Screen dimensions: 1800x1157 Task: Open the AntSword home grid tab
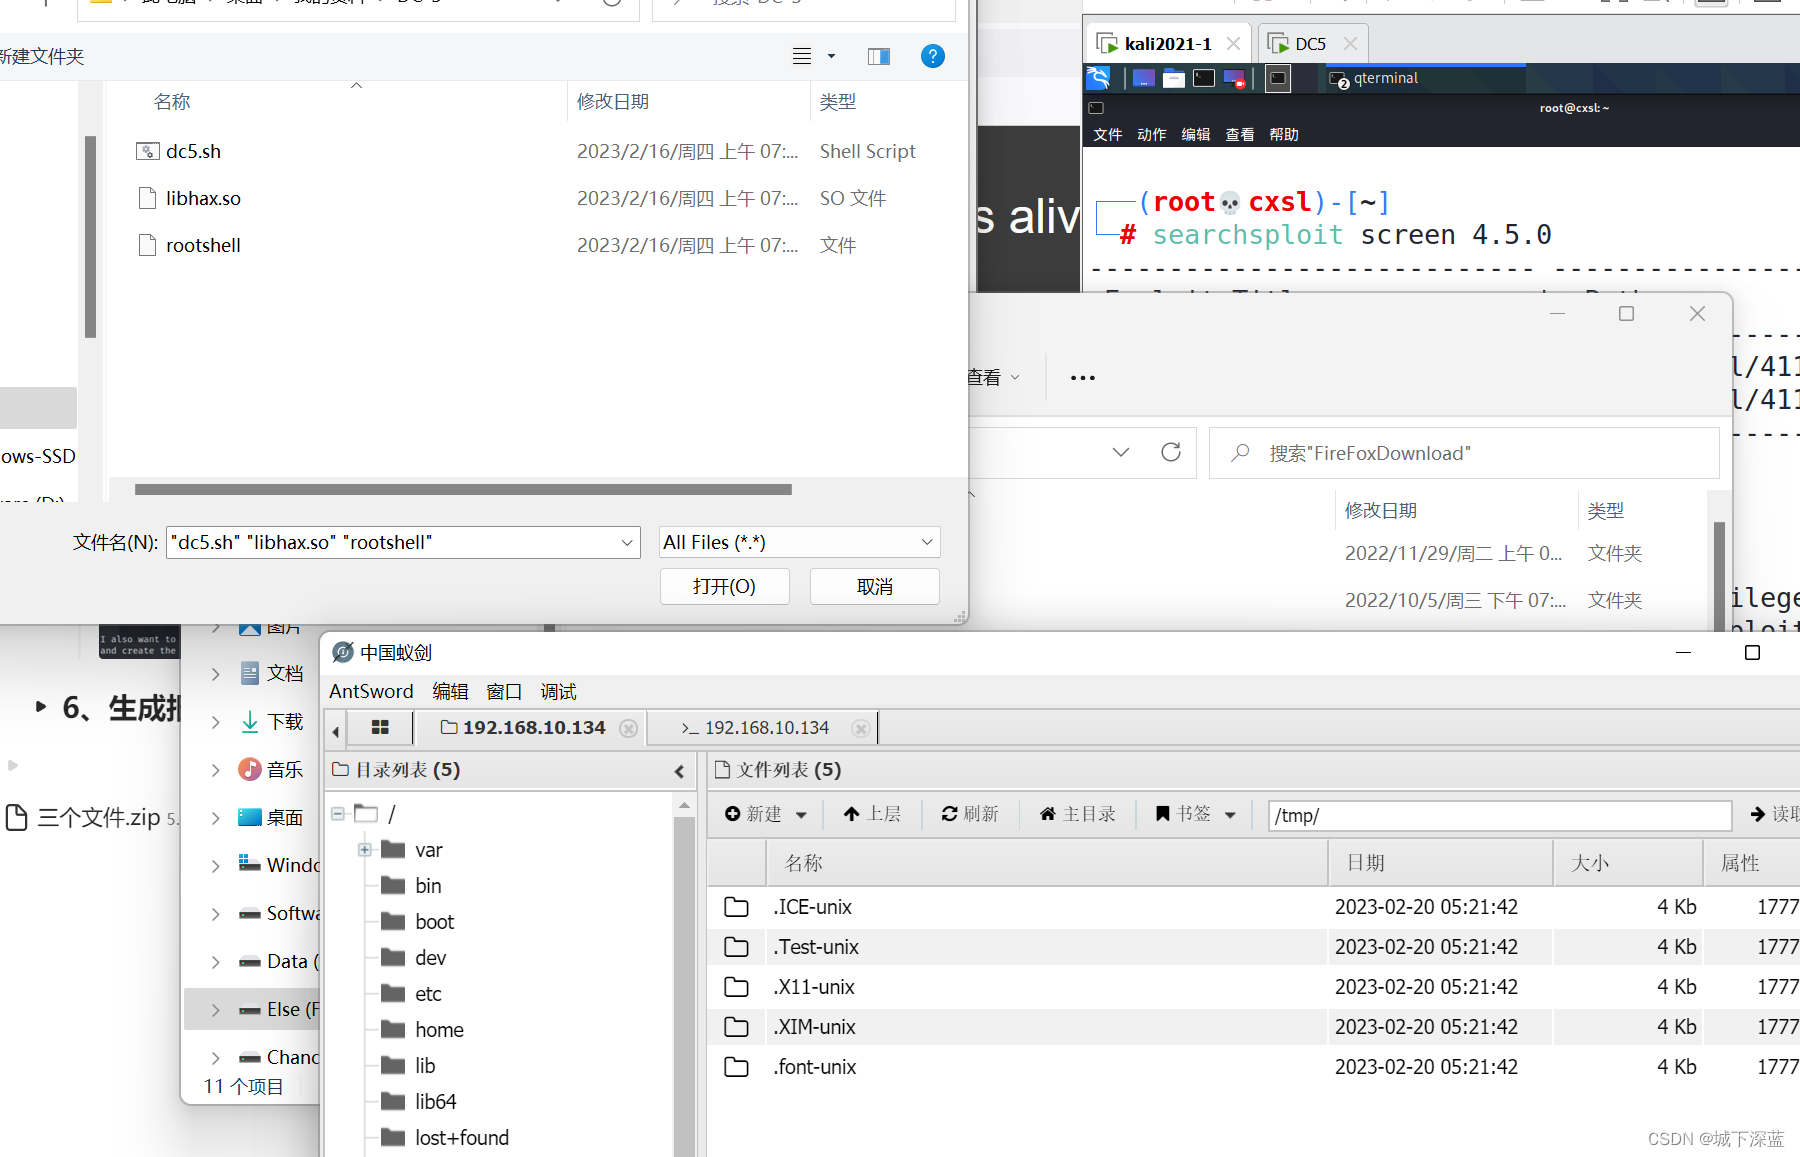(x=380, y=727)
